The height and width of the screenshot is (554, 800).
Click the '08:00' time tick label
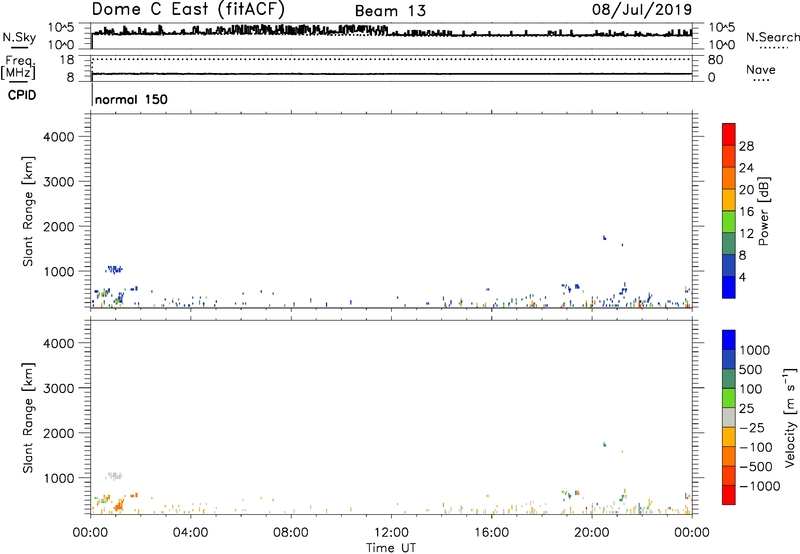click(291, 533)
